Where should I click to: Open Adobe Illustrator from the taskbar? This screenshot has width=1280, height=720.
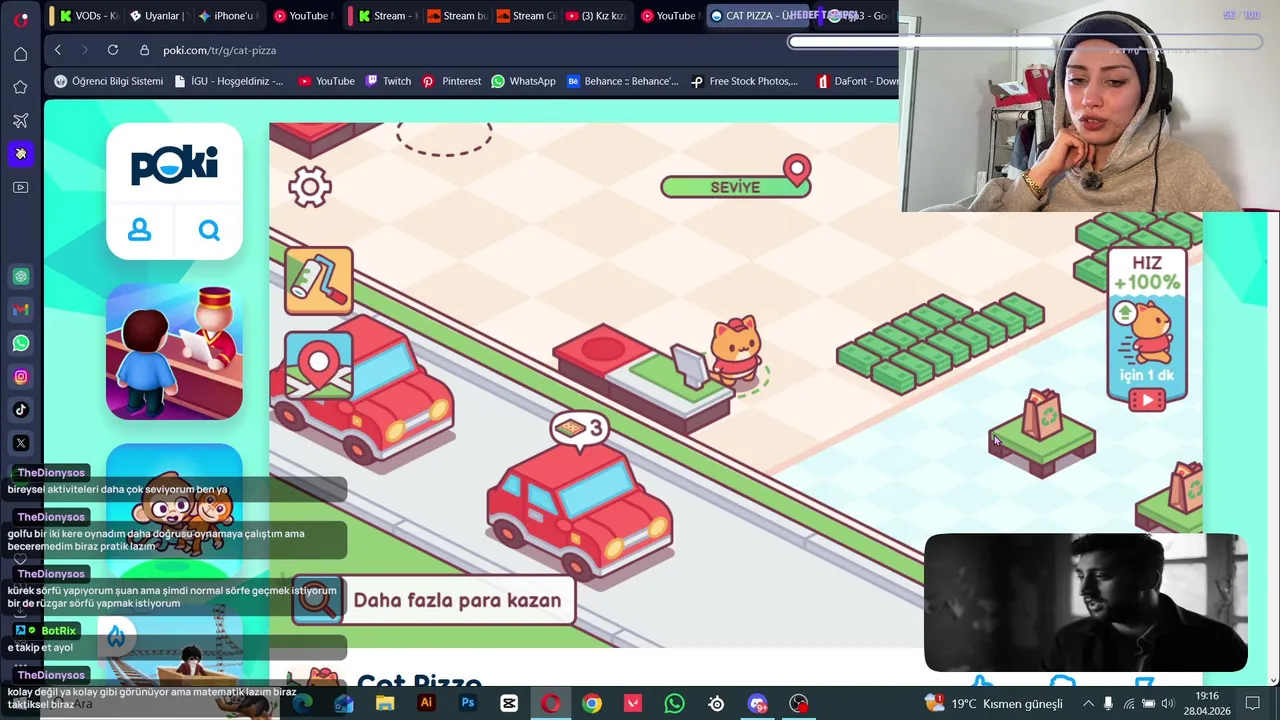tap(426, 703)
